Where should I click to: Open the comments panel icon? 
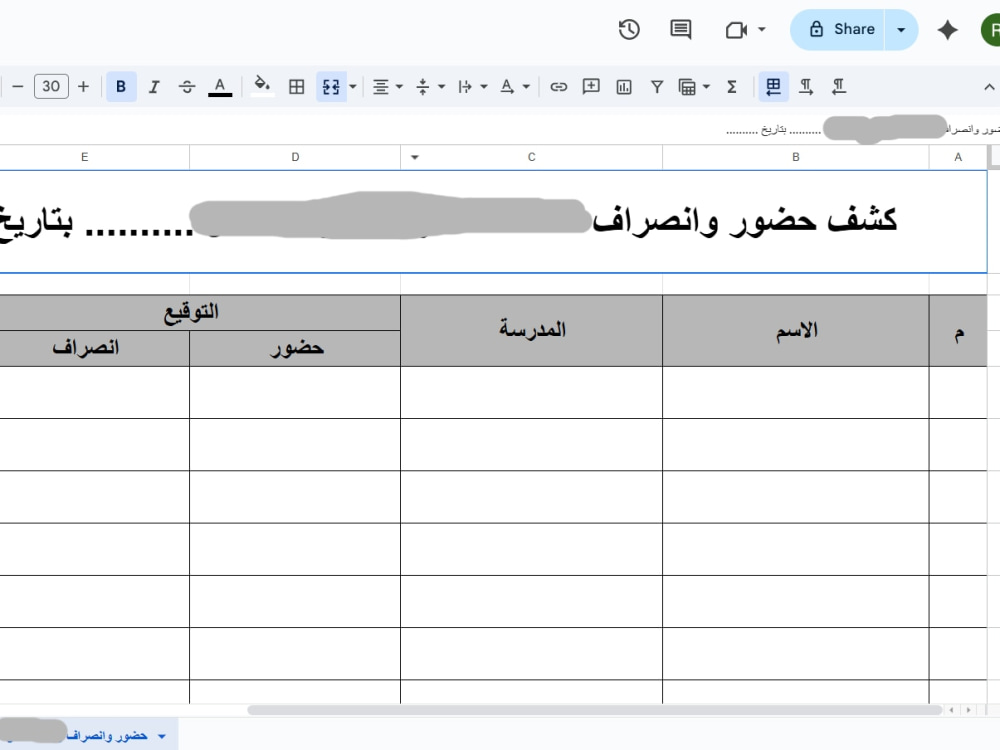[x=680, y=29]
